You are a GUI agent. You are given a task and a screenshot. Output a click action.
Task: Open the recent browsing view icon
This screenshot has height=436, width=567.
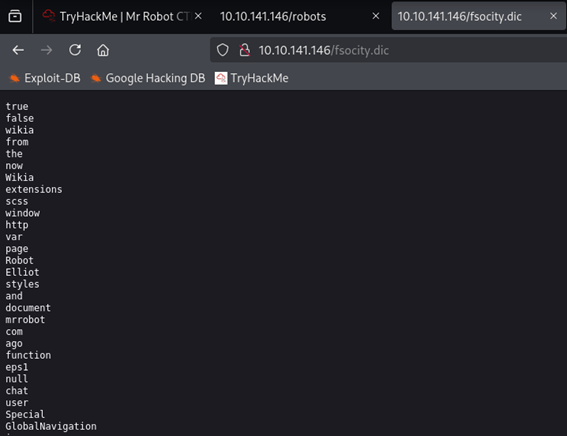coord(15,16)
